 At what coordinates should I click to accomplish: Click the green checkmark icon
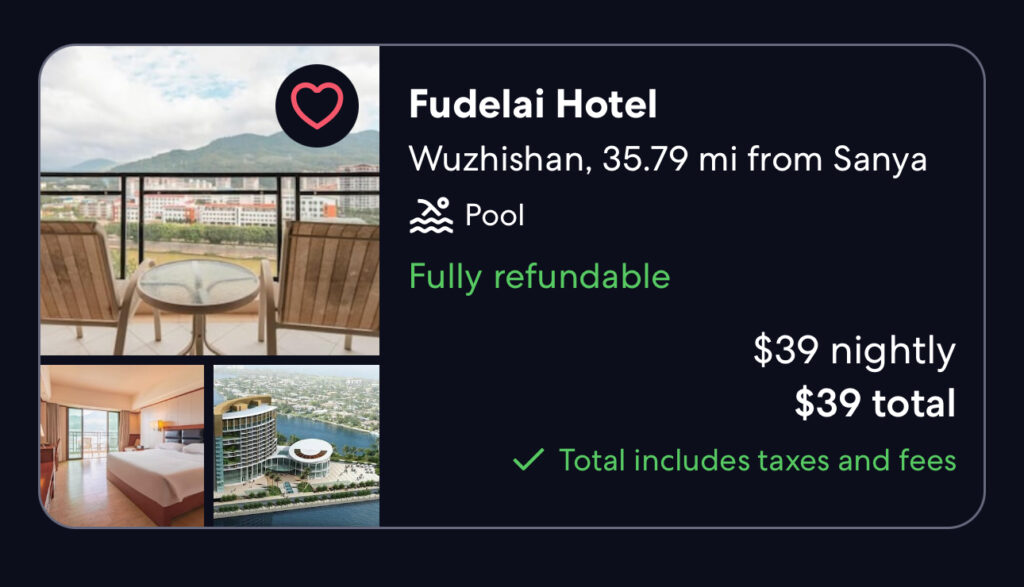[528, 460]
